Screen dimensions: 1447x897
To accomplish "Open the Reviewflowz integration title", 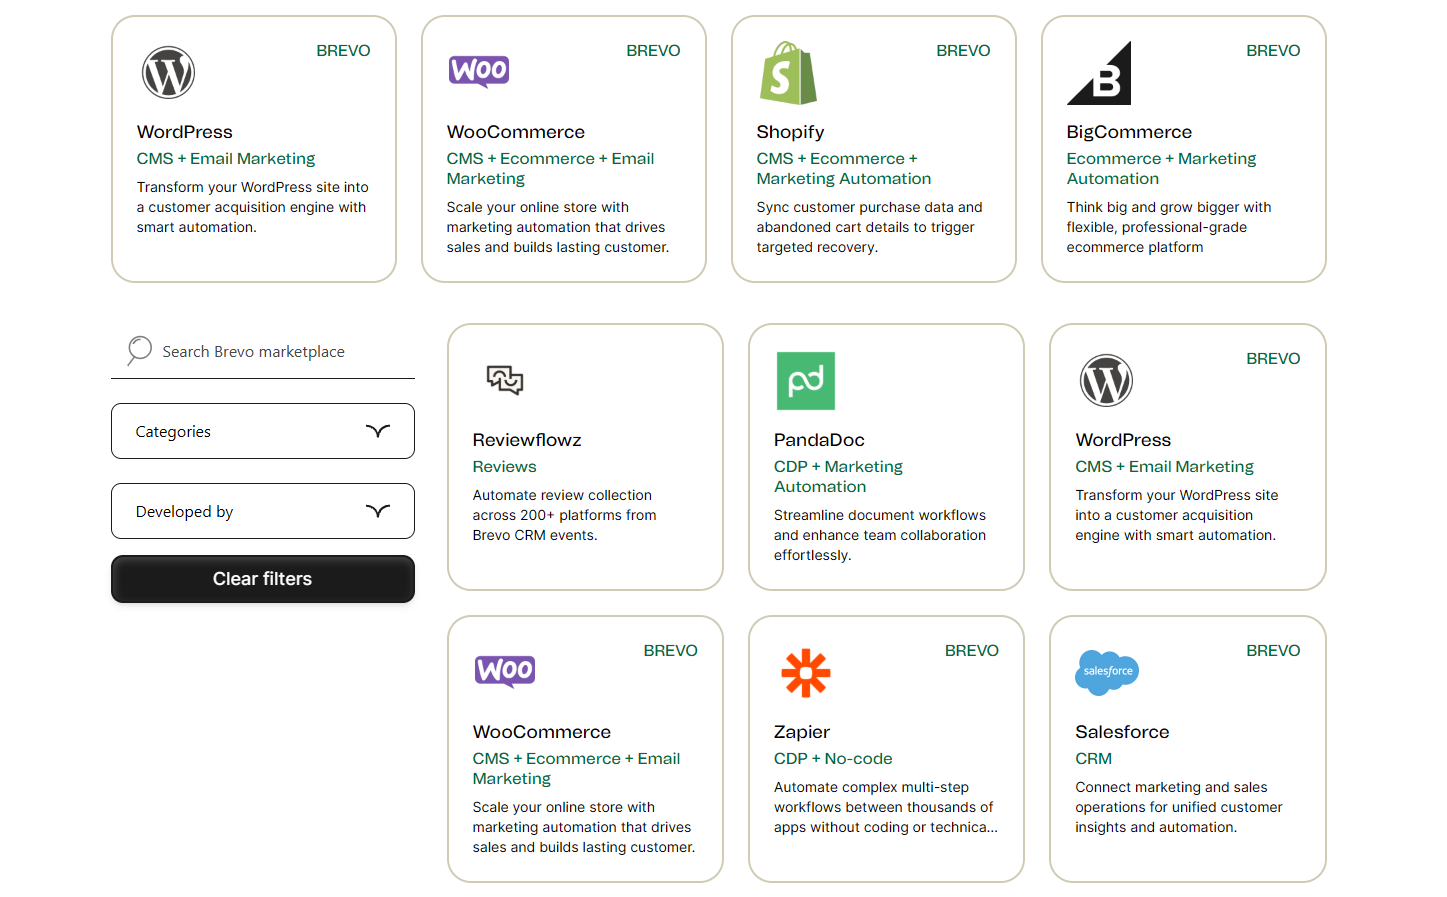I will pyautogui.click(x=527, y=440).
